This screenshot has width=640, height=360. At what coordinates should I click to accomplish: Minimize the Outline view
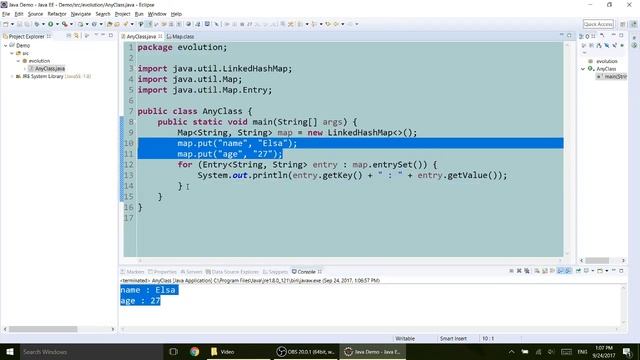pos(613,35)
